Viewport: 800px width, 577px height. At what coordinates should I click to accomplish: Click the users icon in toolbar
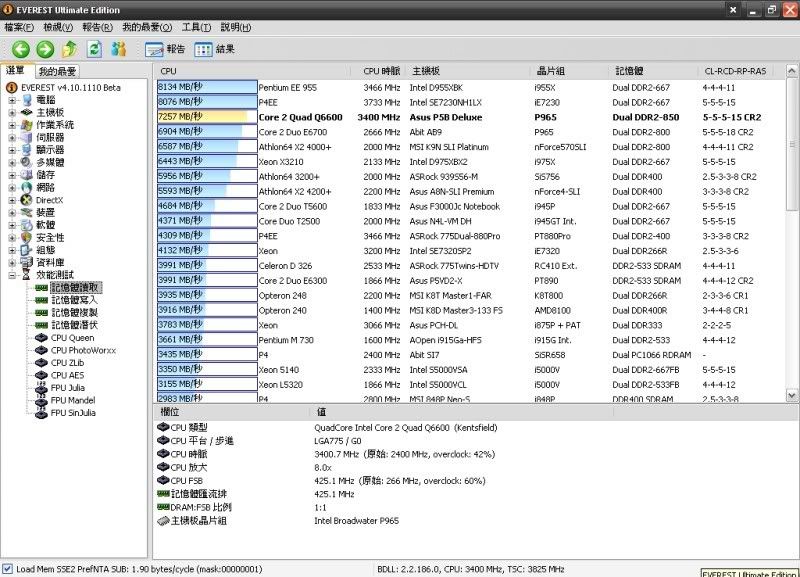point(120,49)
